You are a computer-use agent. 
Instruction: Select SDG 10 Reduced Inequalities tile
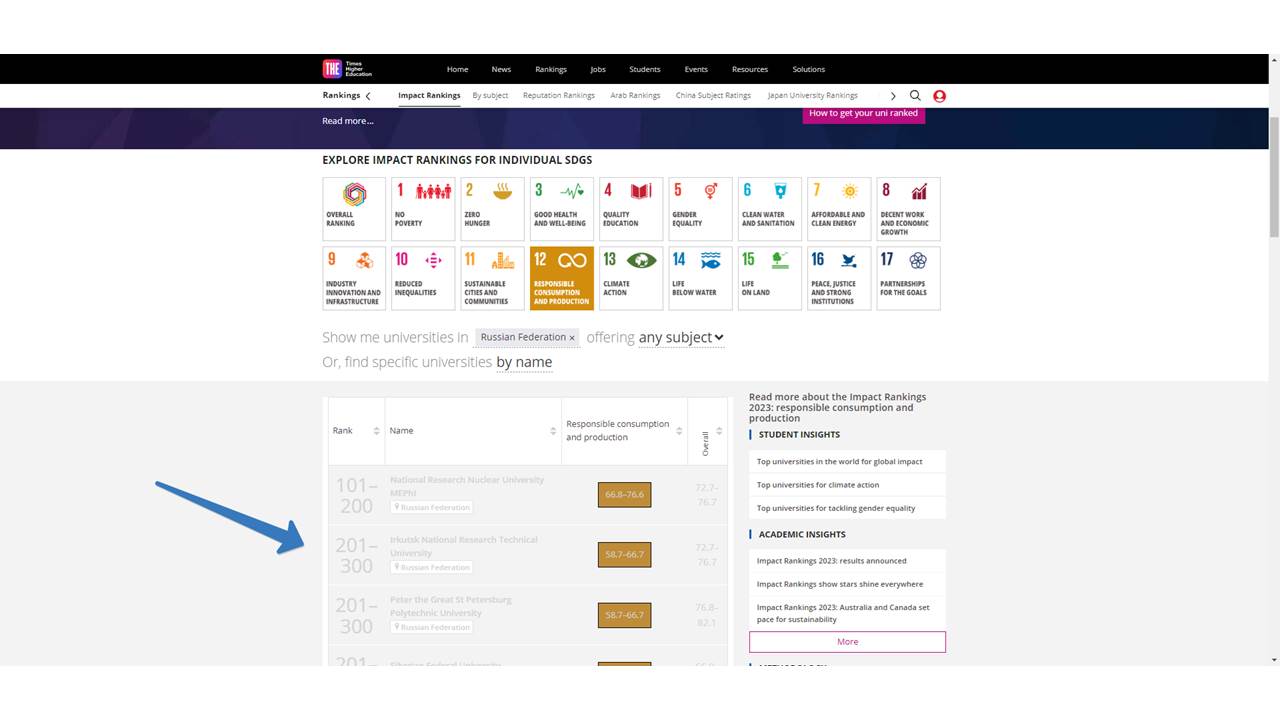pyautogui.click(x=423, y=278)
